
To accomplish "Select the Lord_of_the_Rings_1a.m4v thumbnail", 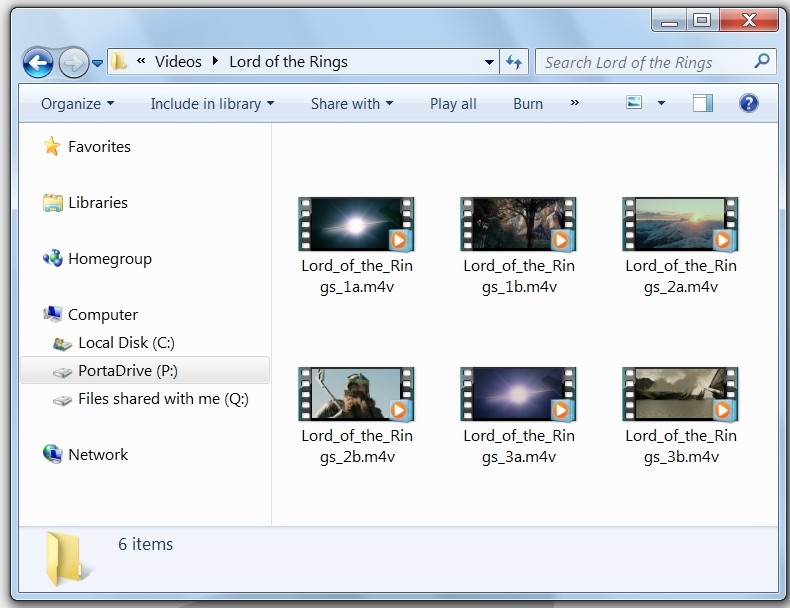I will tap(356, 224).
